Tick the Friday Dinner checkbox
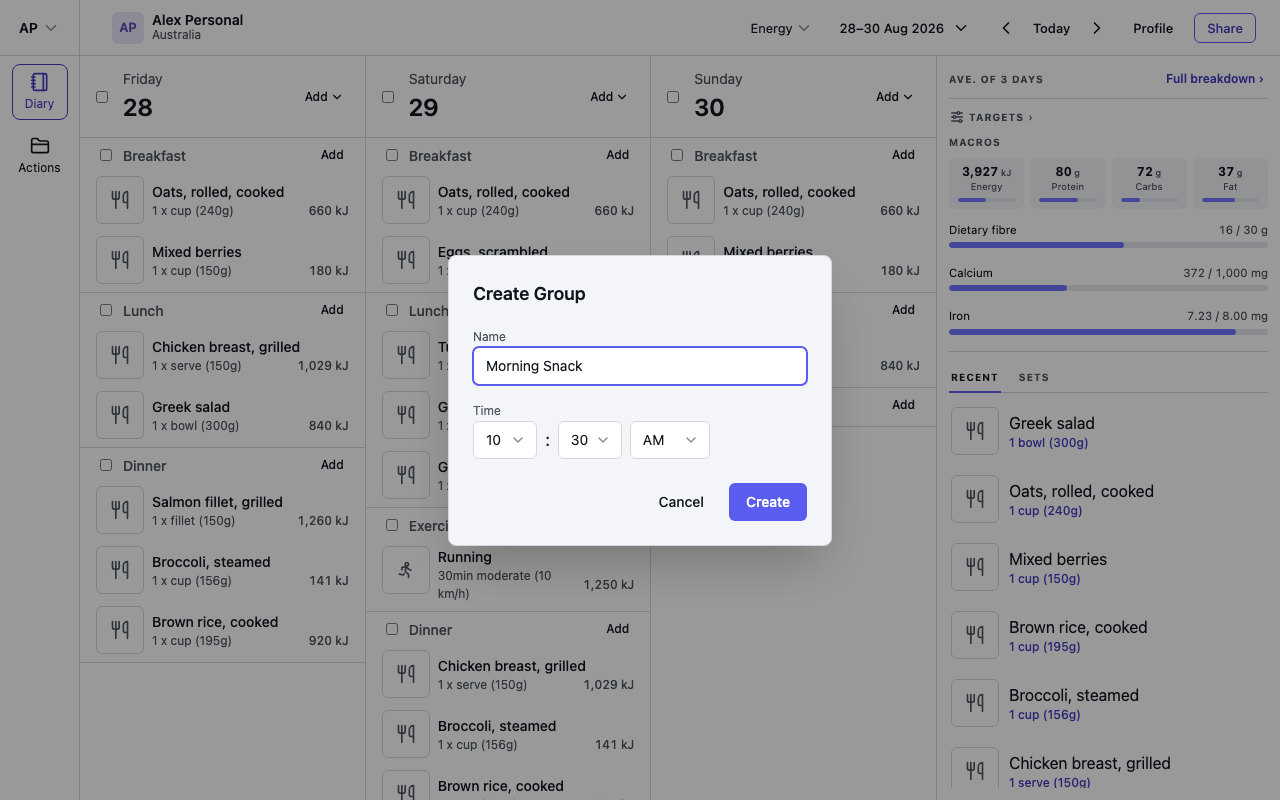Image resolution: width=1280 pixels, height=800 pixels. 106,465
